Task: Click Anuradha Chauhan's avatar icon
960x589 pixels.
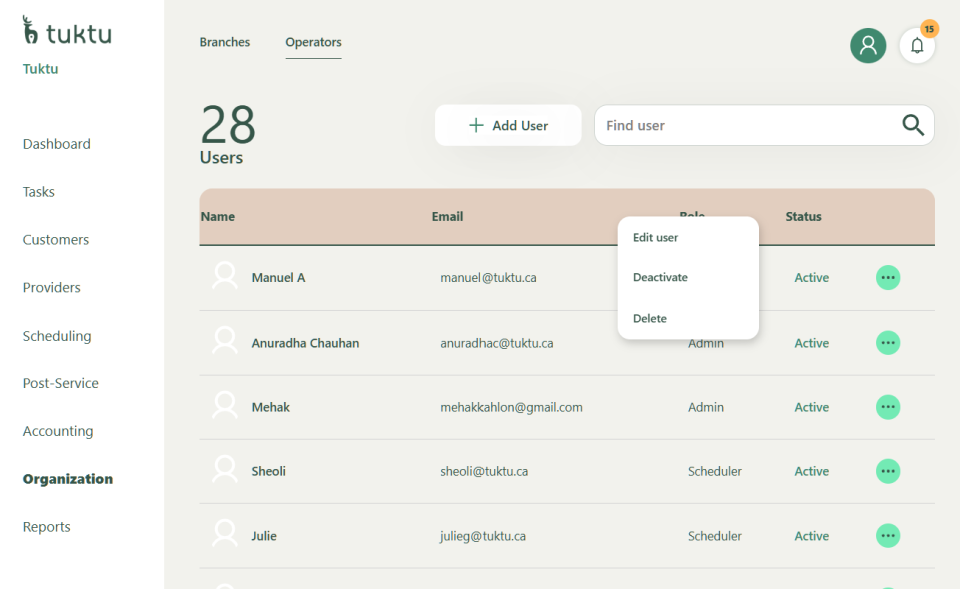Action: click(x=225, y=342)
